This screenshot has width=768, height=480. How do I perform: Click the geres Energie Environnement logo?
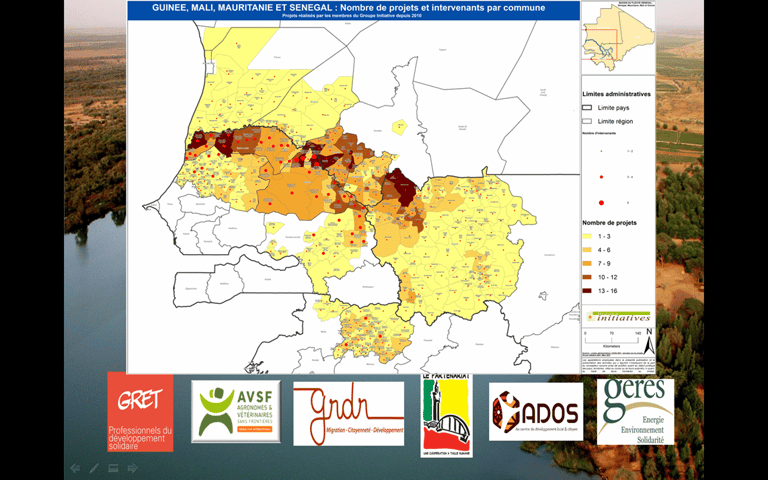tap(635, 411)
